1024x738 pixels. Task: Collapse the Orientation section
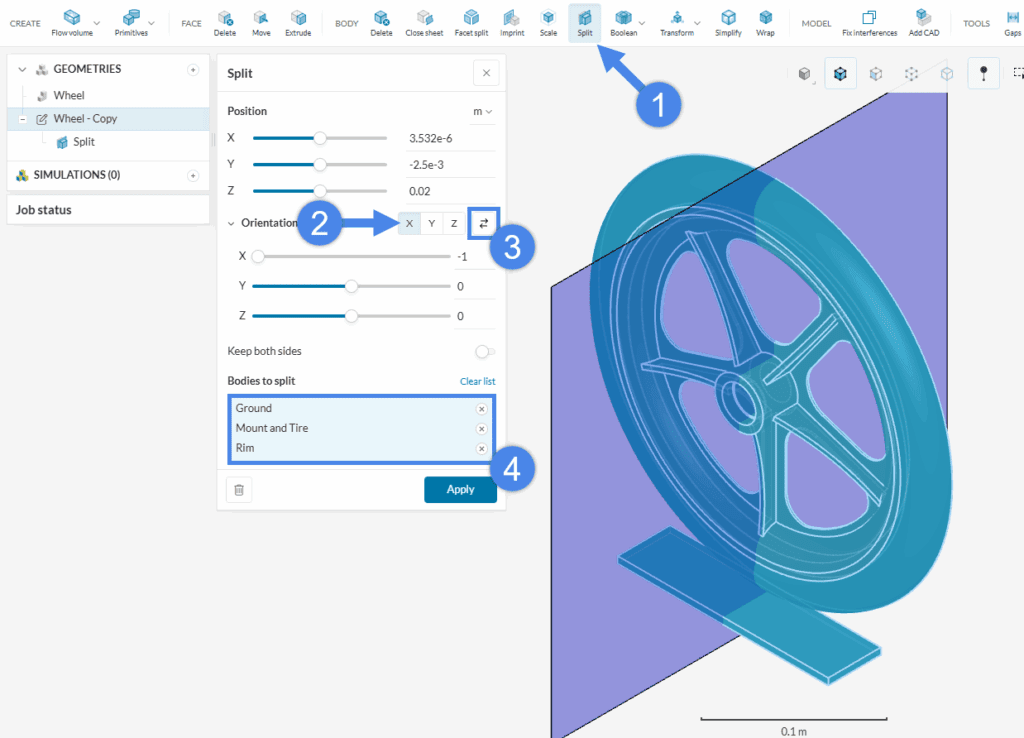point(231,222)
